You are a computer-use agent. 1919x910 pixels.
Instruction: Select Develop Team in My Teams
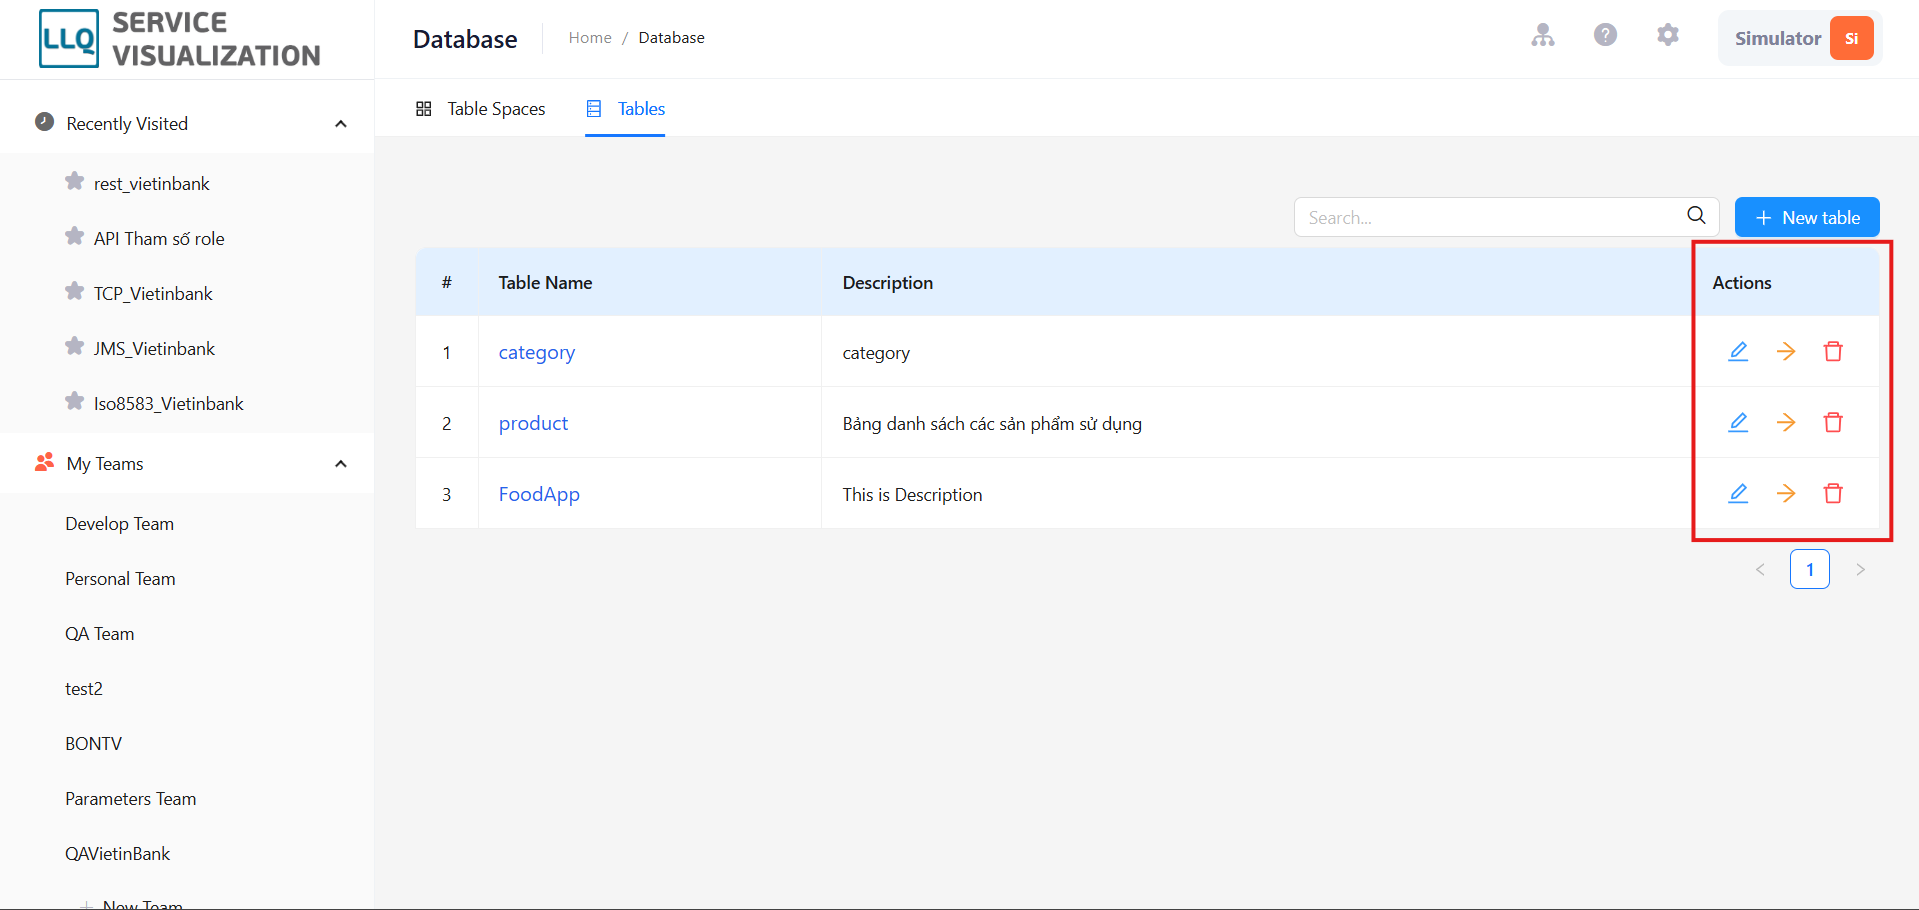(x=119, y=524)
